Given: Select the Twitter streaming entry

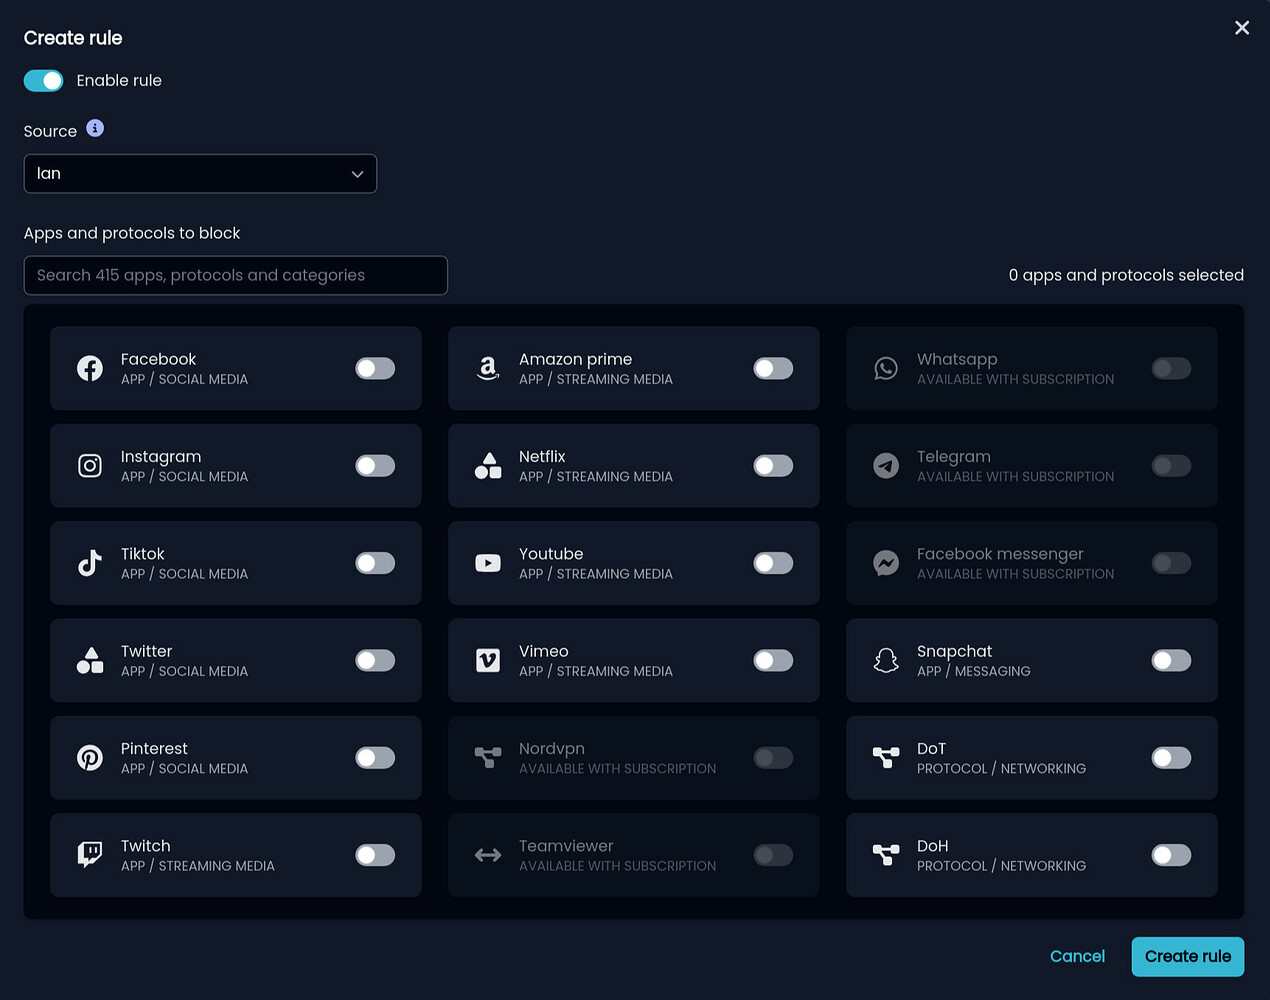Looking at the screenshot, I should pyautogui.click(x=236, y=660).
